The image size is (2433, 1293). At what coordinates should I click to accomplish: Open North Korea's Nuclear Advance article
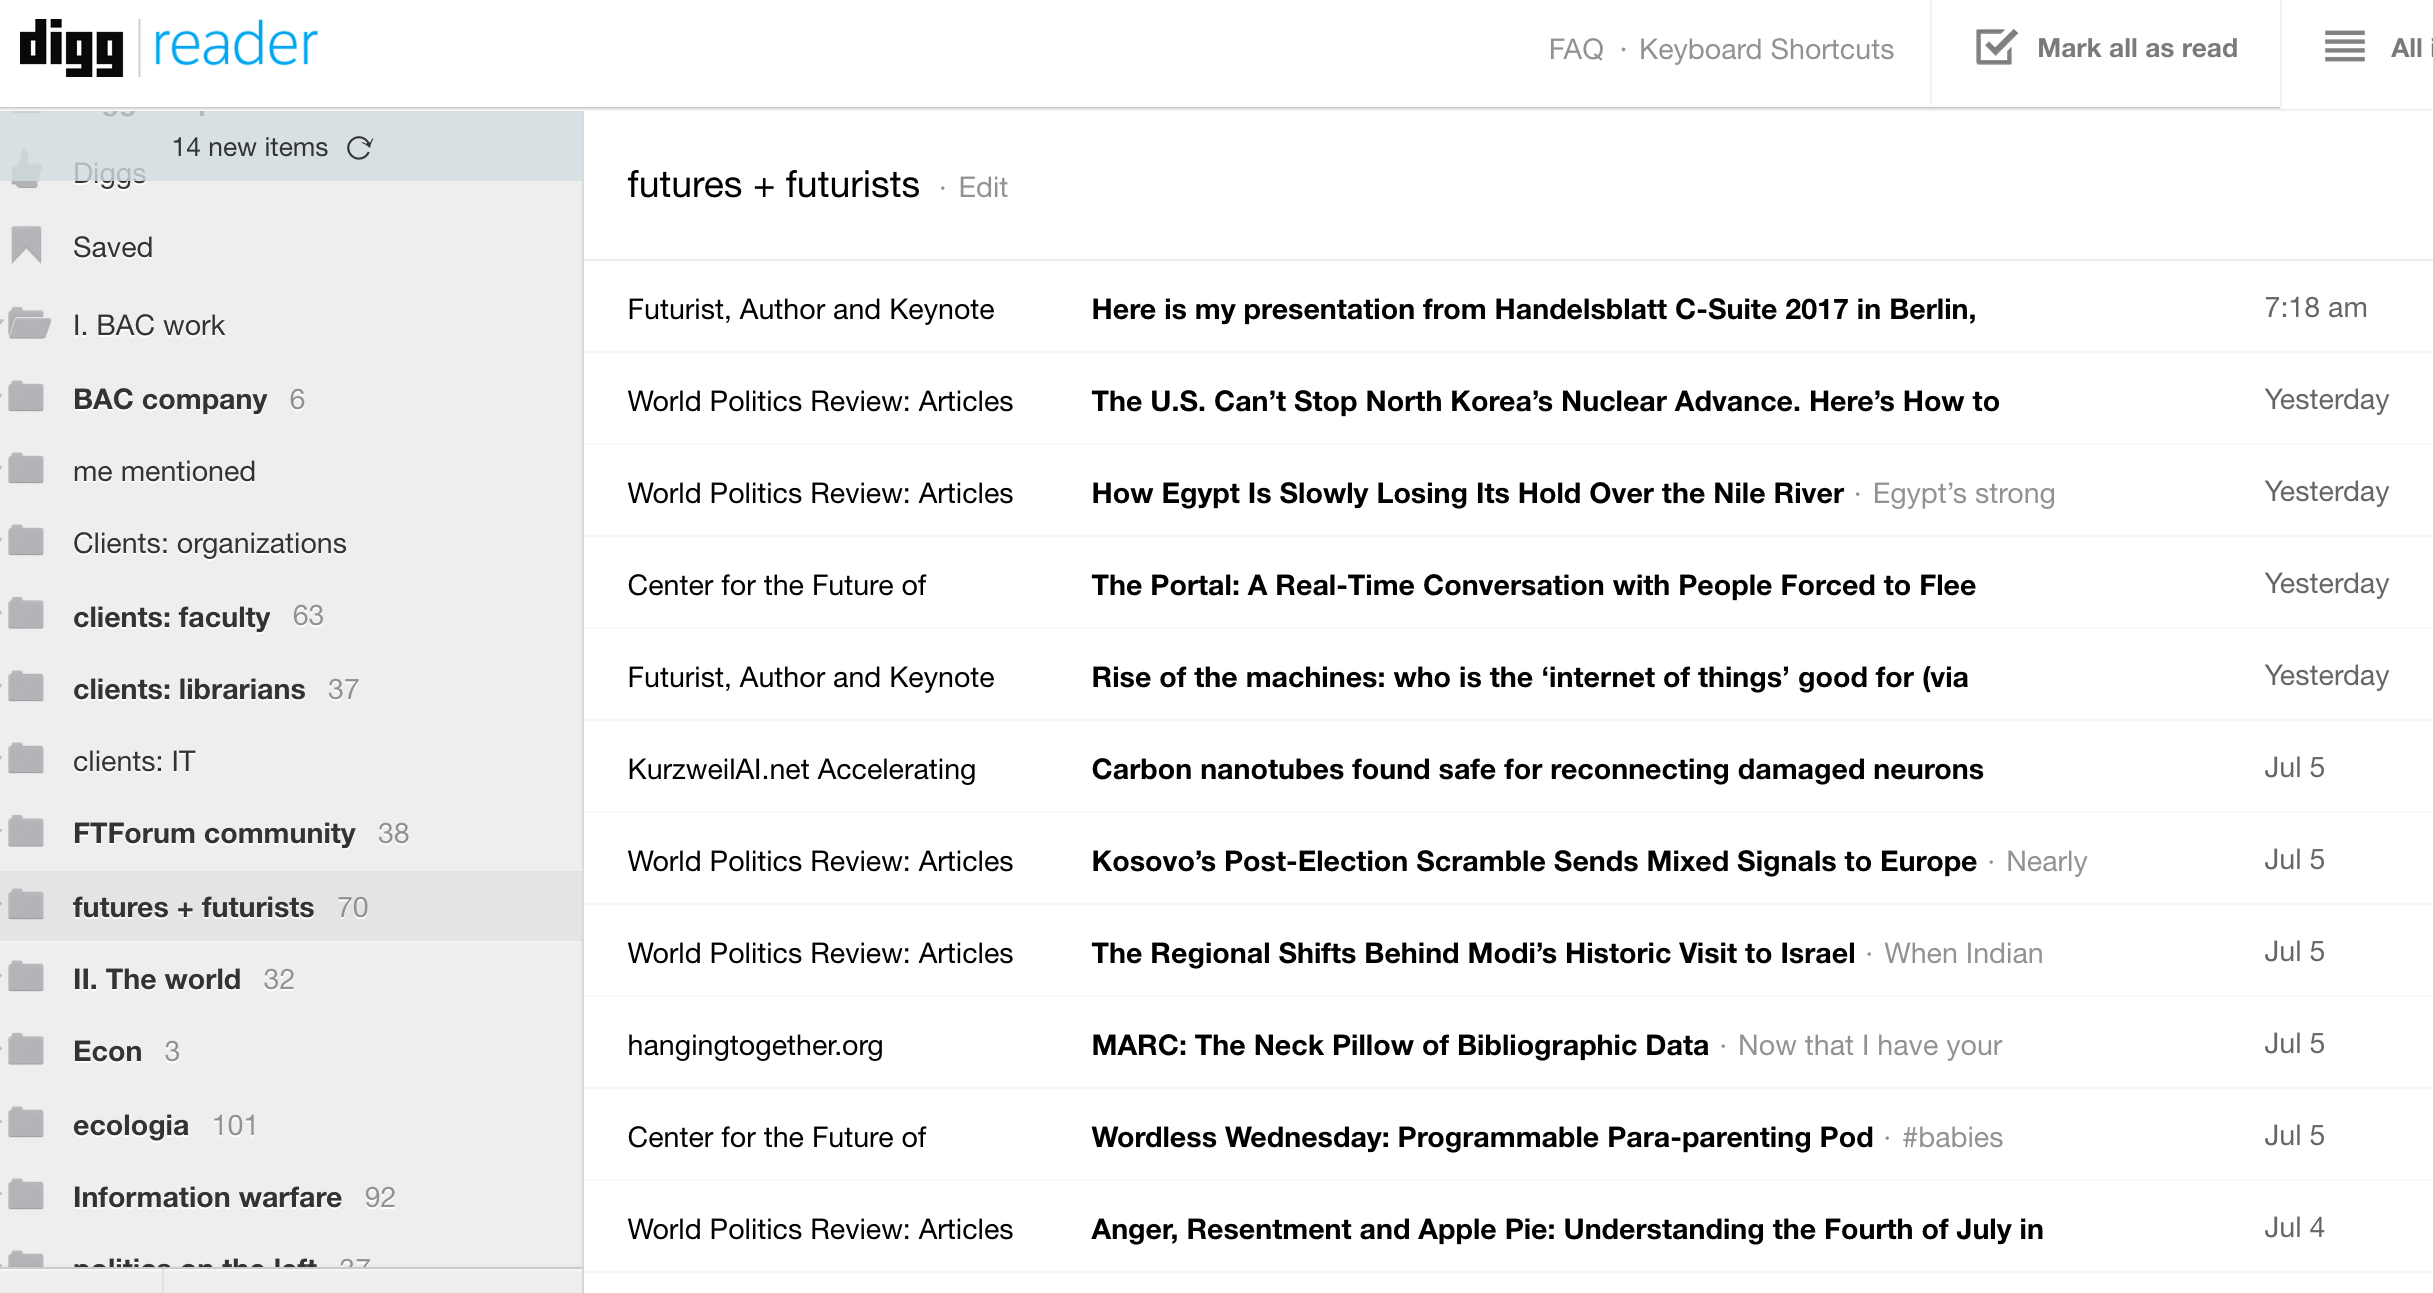1545,401
